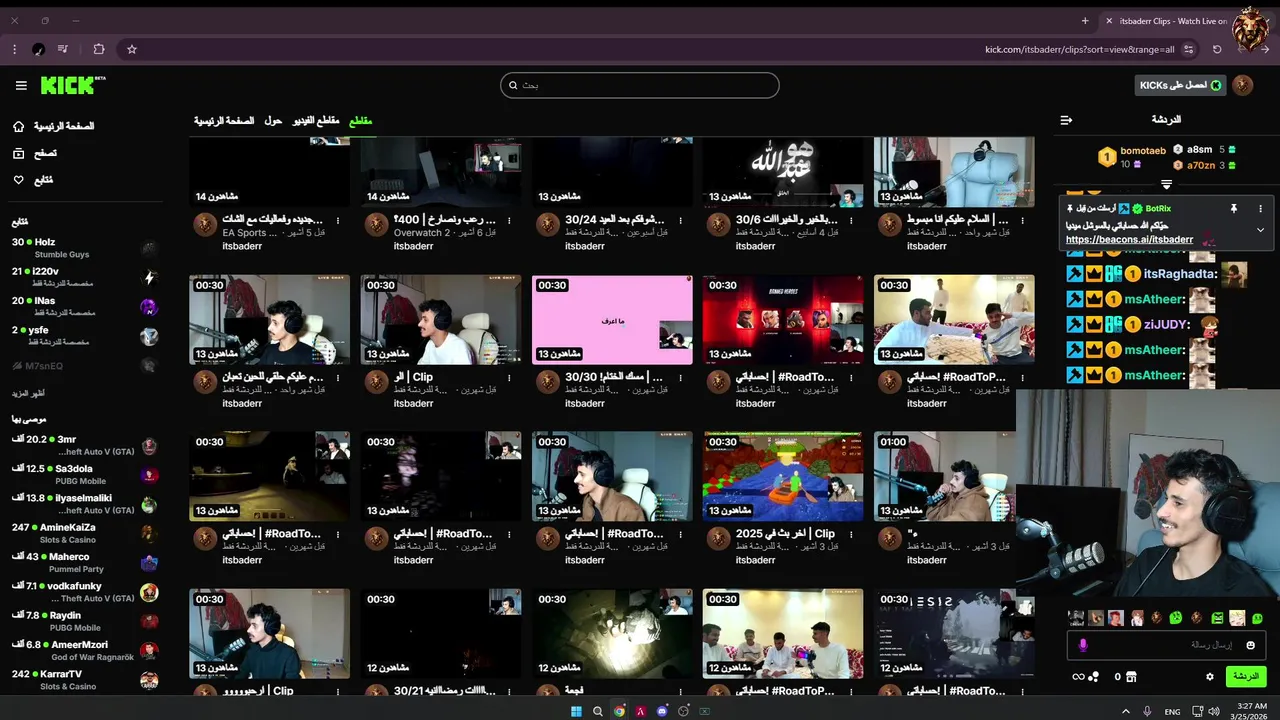Image resolution: width=1280 pixels, height=720 pixels.
Task: Click the infinity icon under chat
Action: tap(1078, 677)
